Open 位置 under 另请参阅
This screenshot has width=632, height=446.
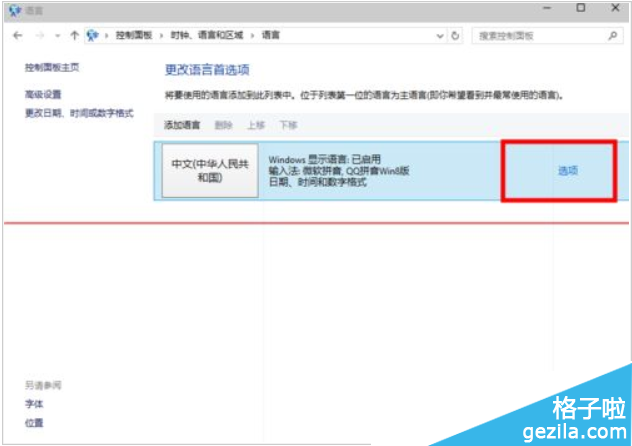click(x=34, y=423)
